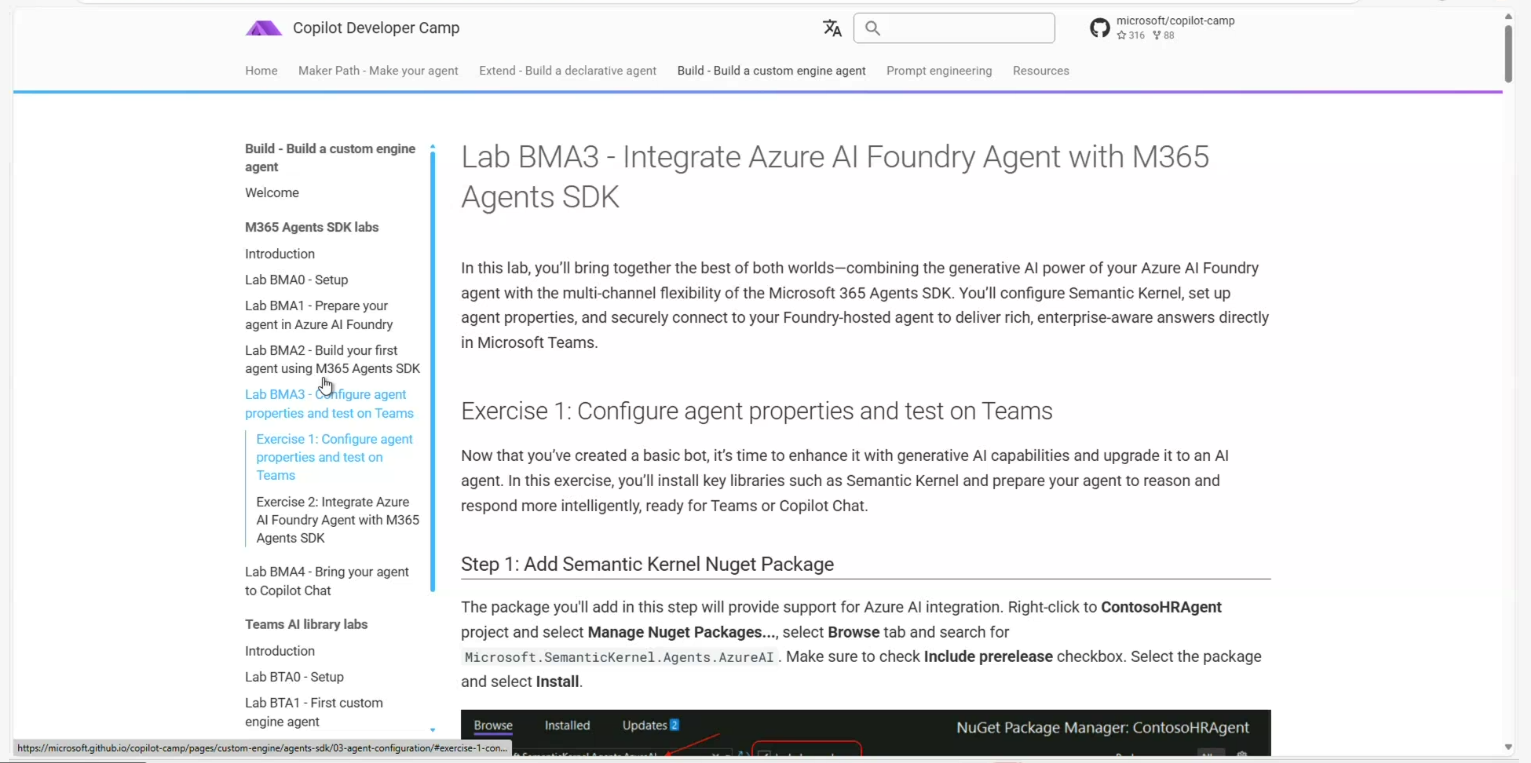Open the Prompt engineering tab
This screenshot has width=1531, height=763.
tap(939, 71)
